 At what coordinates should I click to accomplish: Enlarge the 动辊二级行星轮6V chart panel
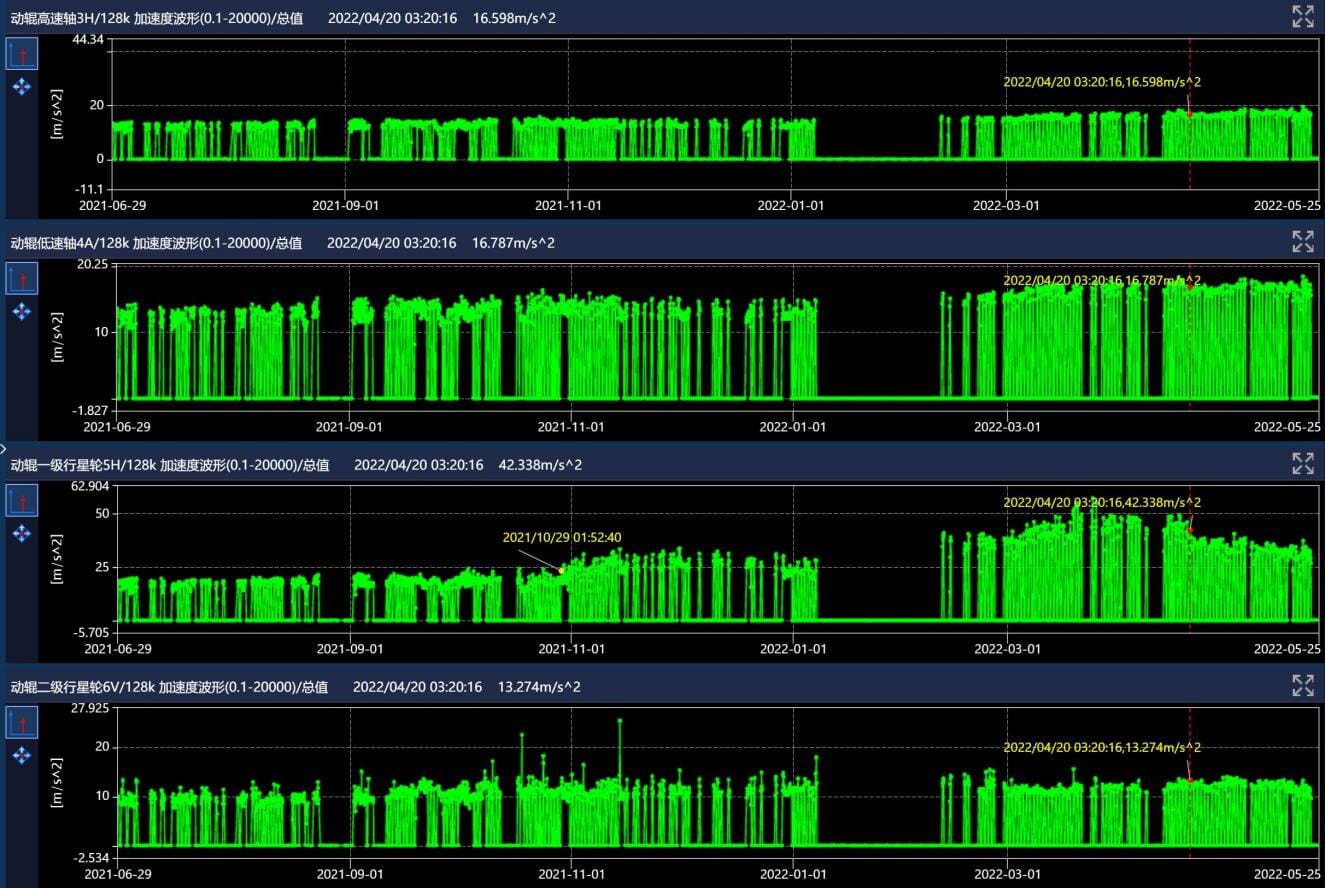point(1302,685)
